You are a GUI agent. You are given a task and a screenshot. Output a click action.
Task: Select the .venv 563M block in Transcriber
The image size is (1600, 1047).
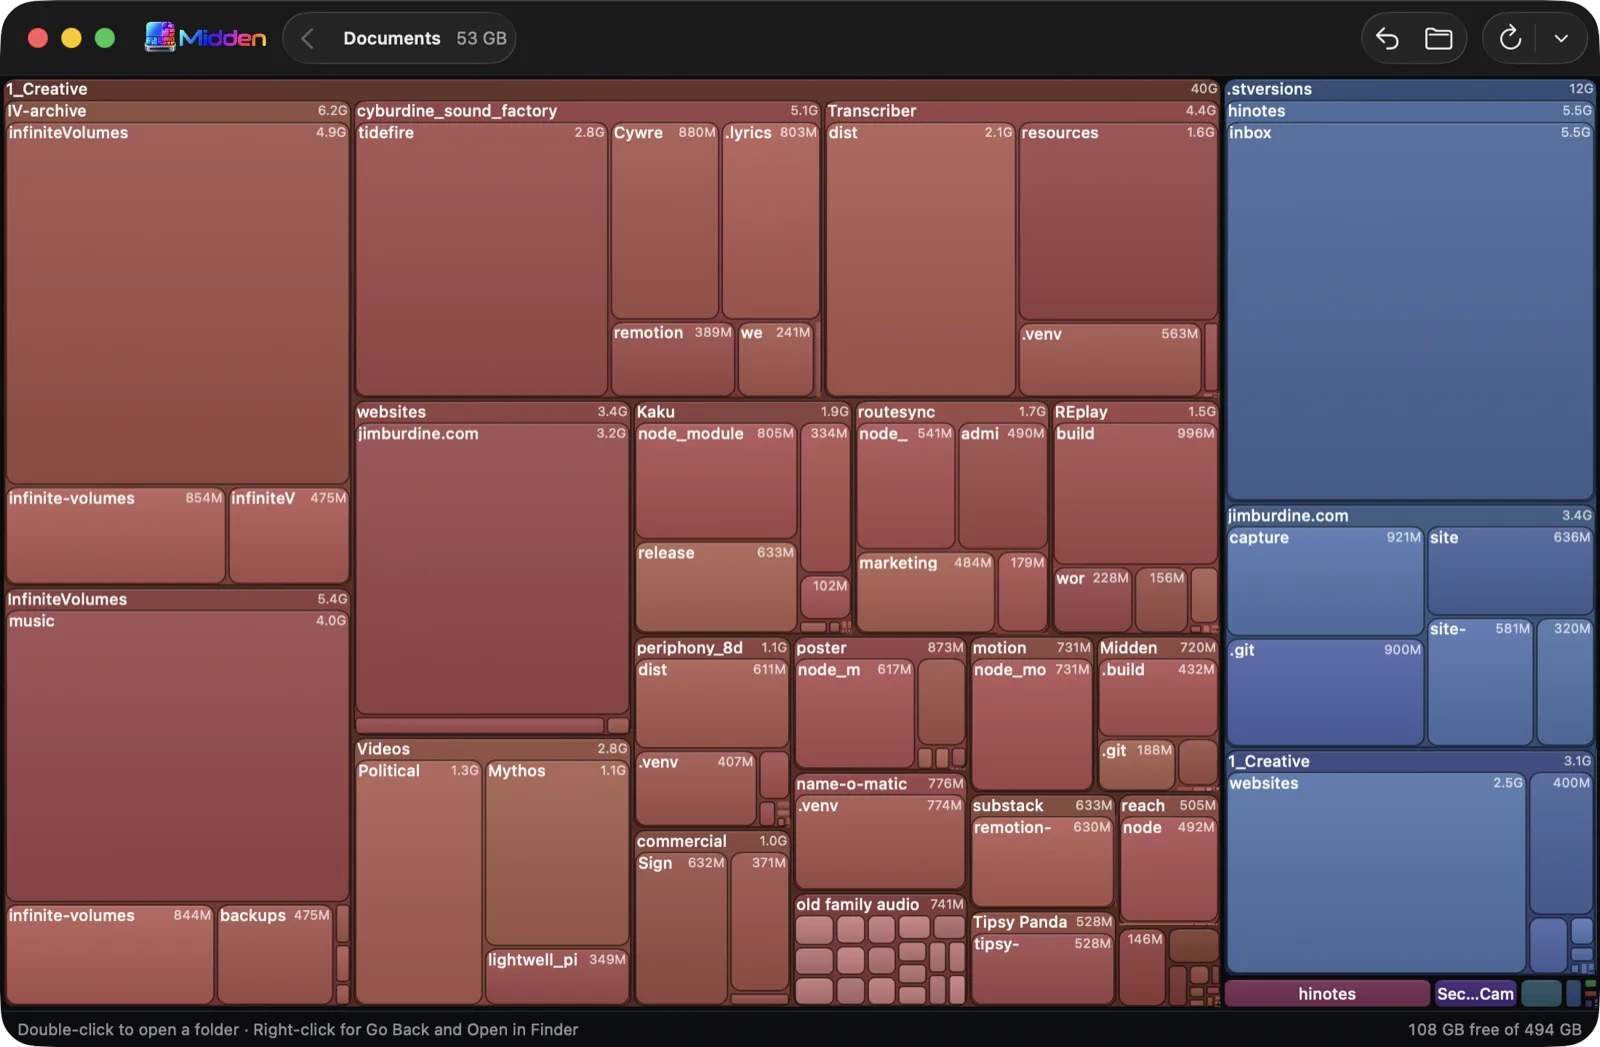pyautogui.click(x=1110, y=360)
